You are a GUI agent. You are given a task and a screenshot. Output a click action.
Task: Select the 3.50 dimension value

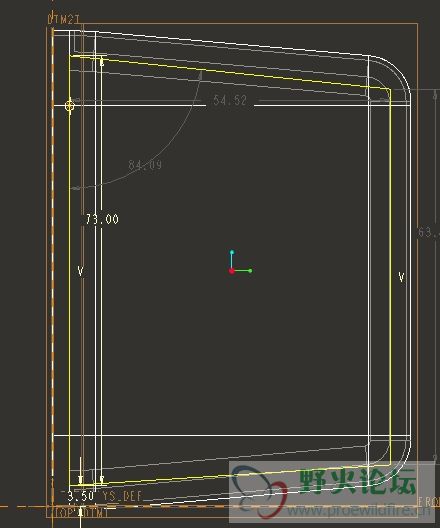point(80,496)
